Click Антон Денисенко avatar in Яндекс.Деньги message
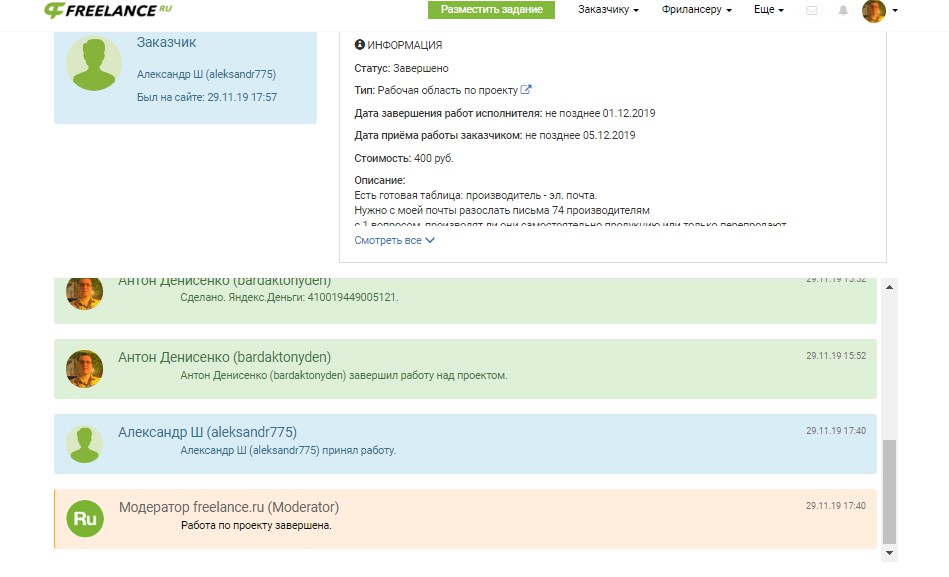Screen dimensions: 949x577 pos(84,293)
